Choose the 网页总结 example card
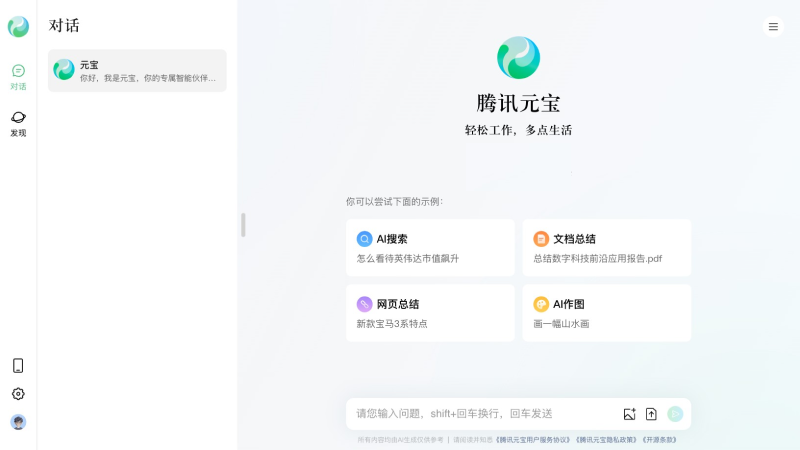Image resolution: width=800 pixels, height=450 pixels. click(430, 312)
